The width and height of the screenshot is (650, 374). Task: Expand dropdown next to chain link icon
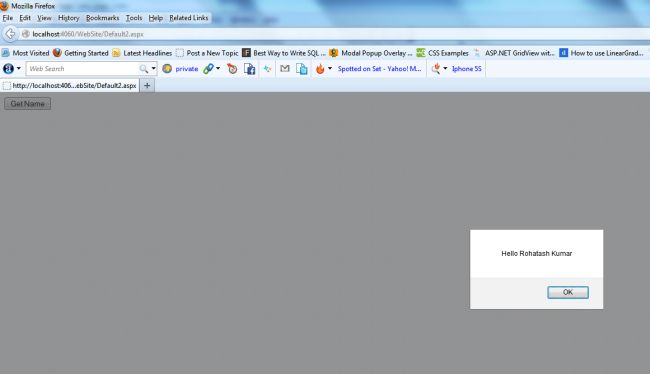point(218,68)
